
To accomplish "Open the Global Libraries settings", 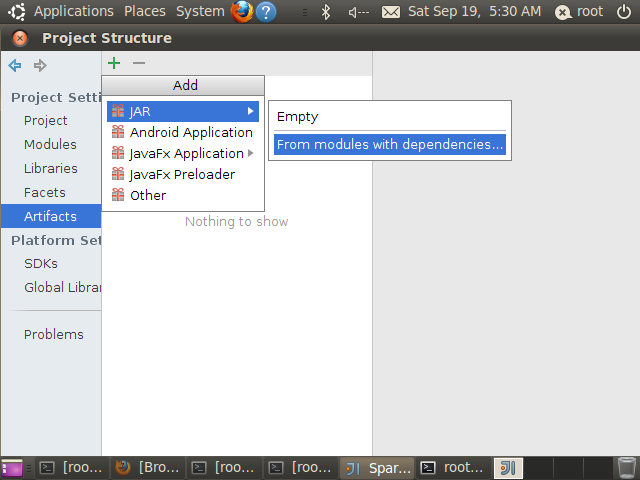I will click(62, 287).
